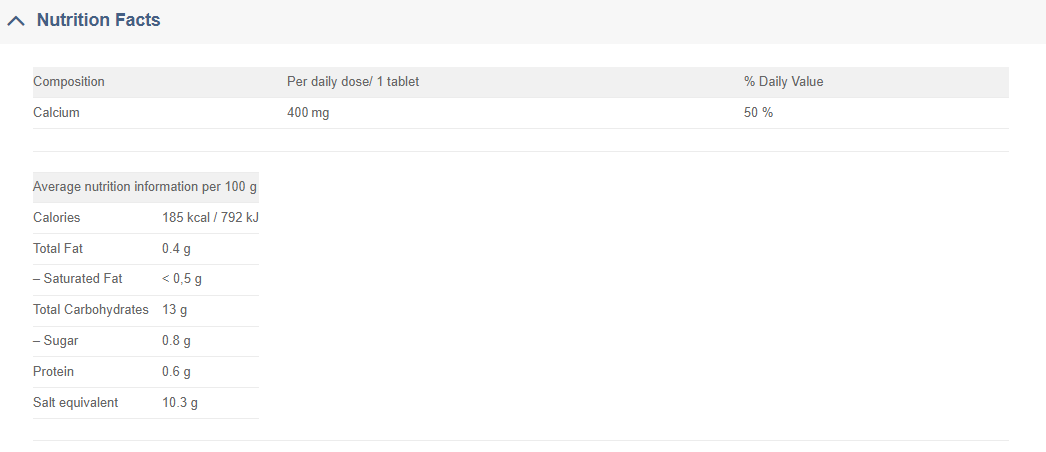The image size is (1046, 452).
Task: Click the Total Fat row label
Action: click(58, 249)
